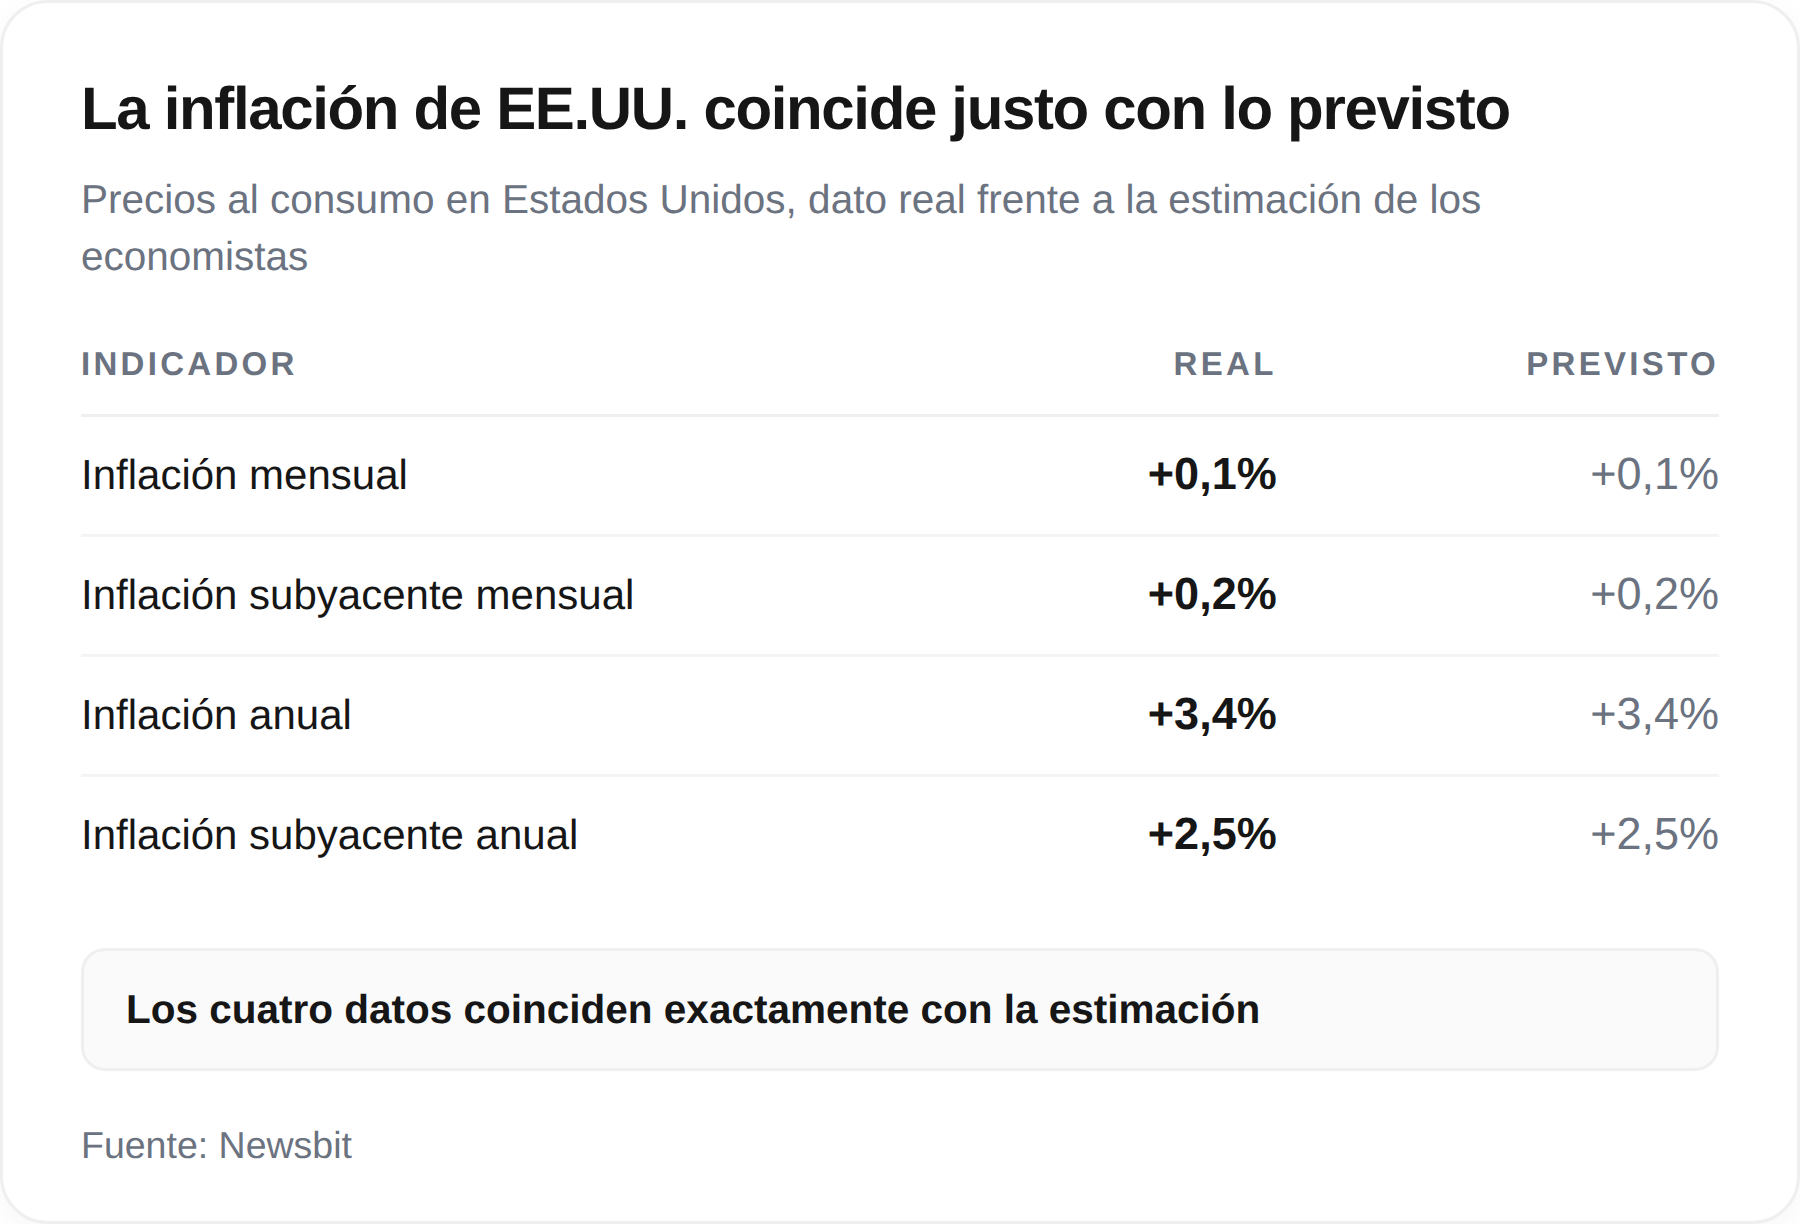This screenshot has height=1224, width=1800.
Task: Select the Inflación anual row label
Action: tap(216, 715)
